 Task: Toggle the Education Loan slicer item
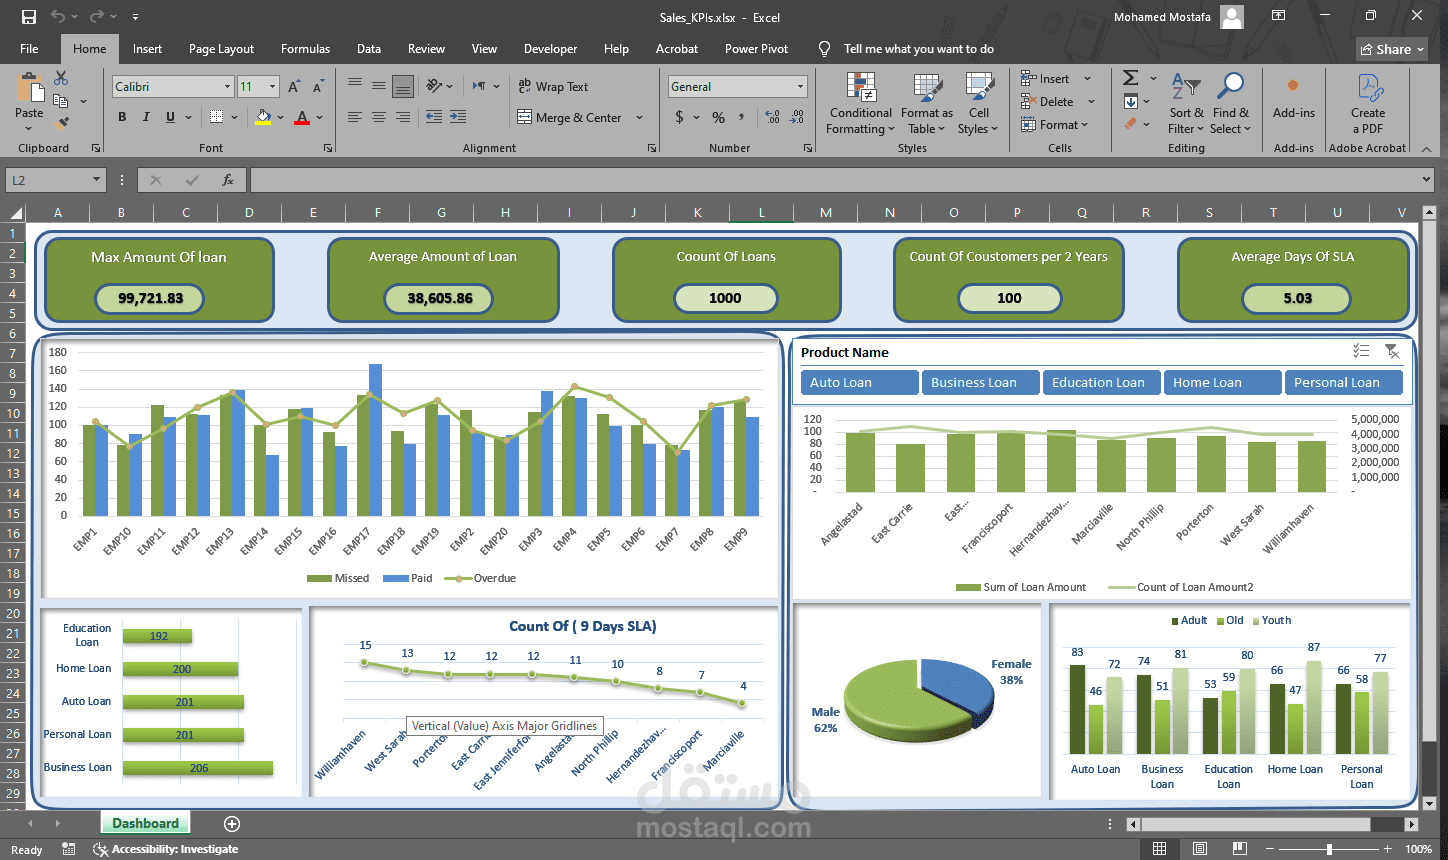(1101, 383)
